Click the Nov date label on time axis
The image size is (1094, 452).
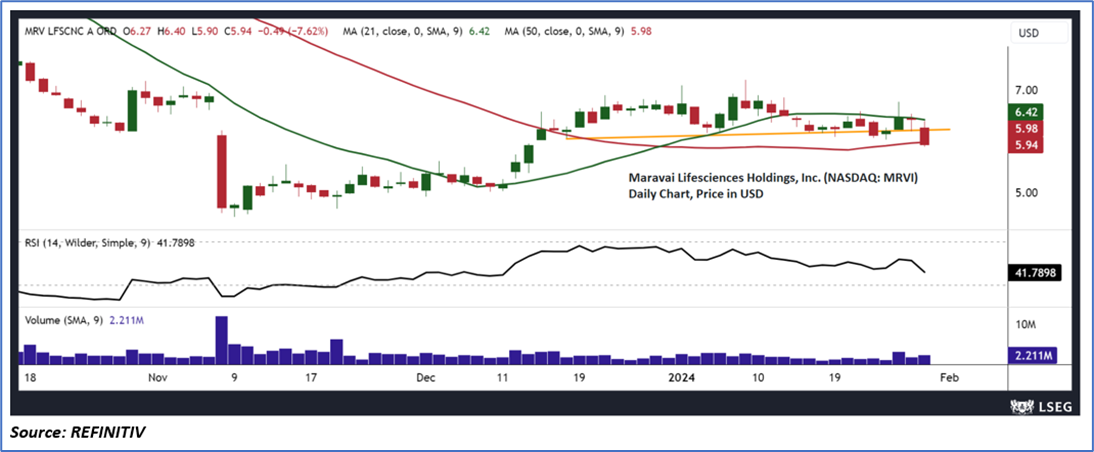pyautogui.click(x=158, y=377)
